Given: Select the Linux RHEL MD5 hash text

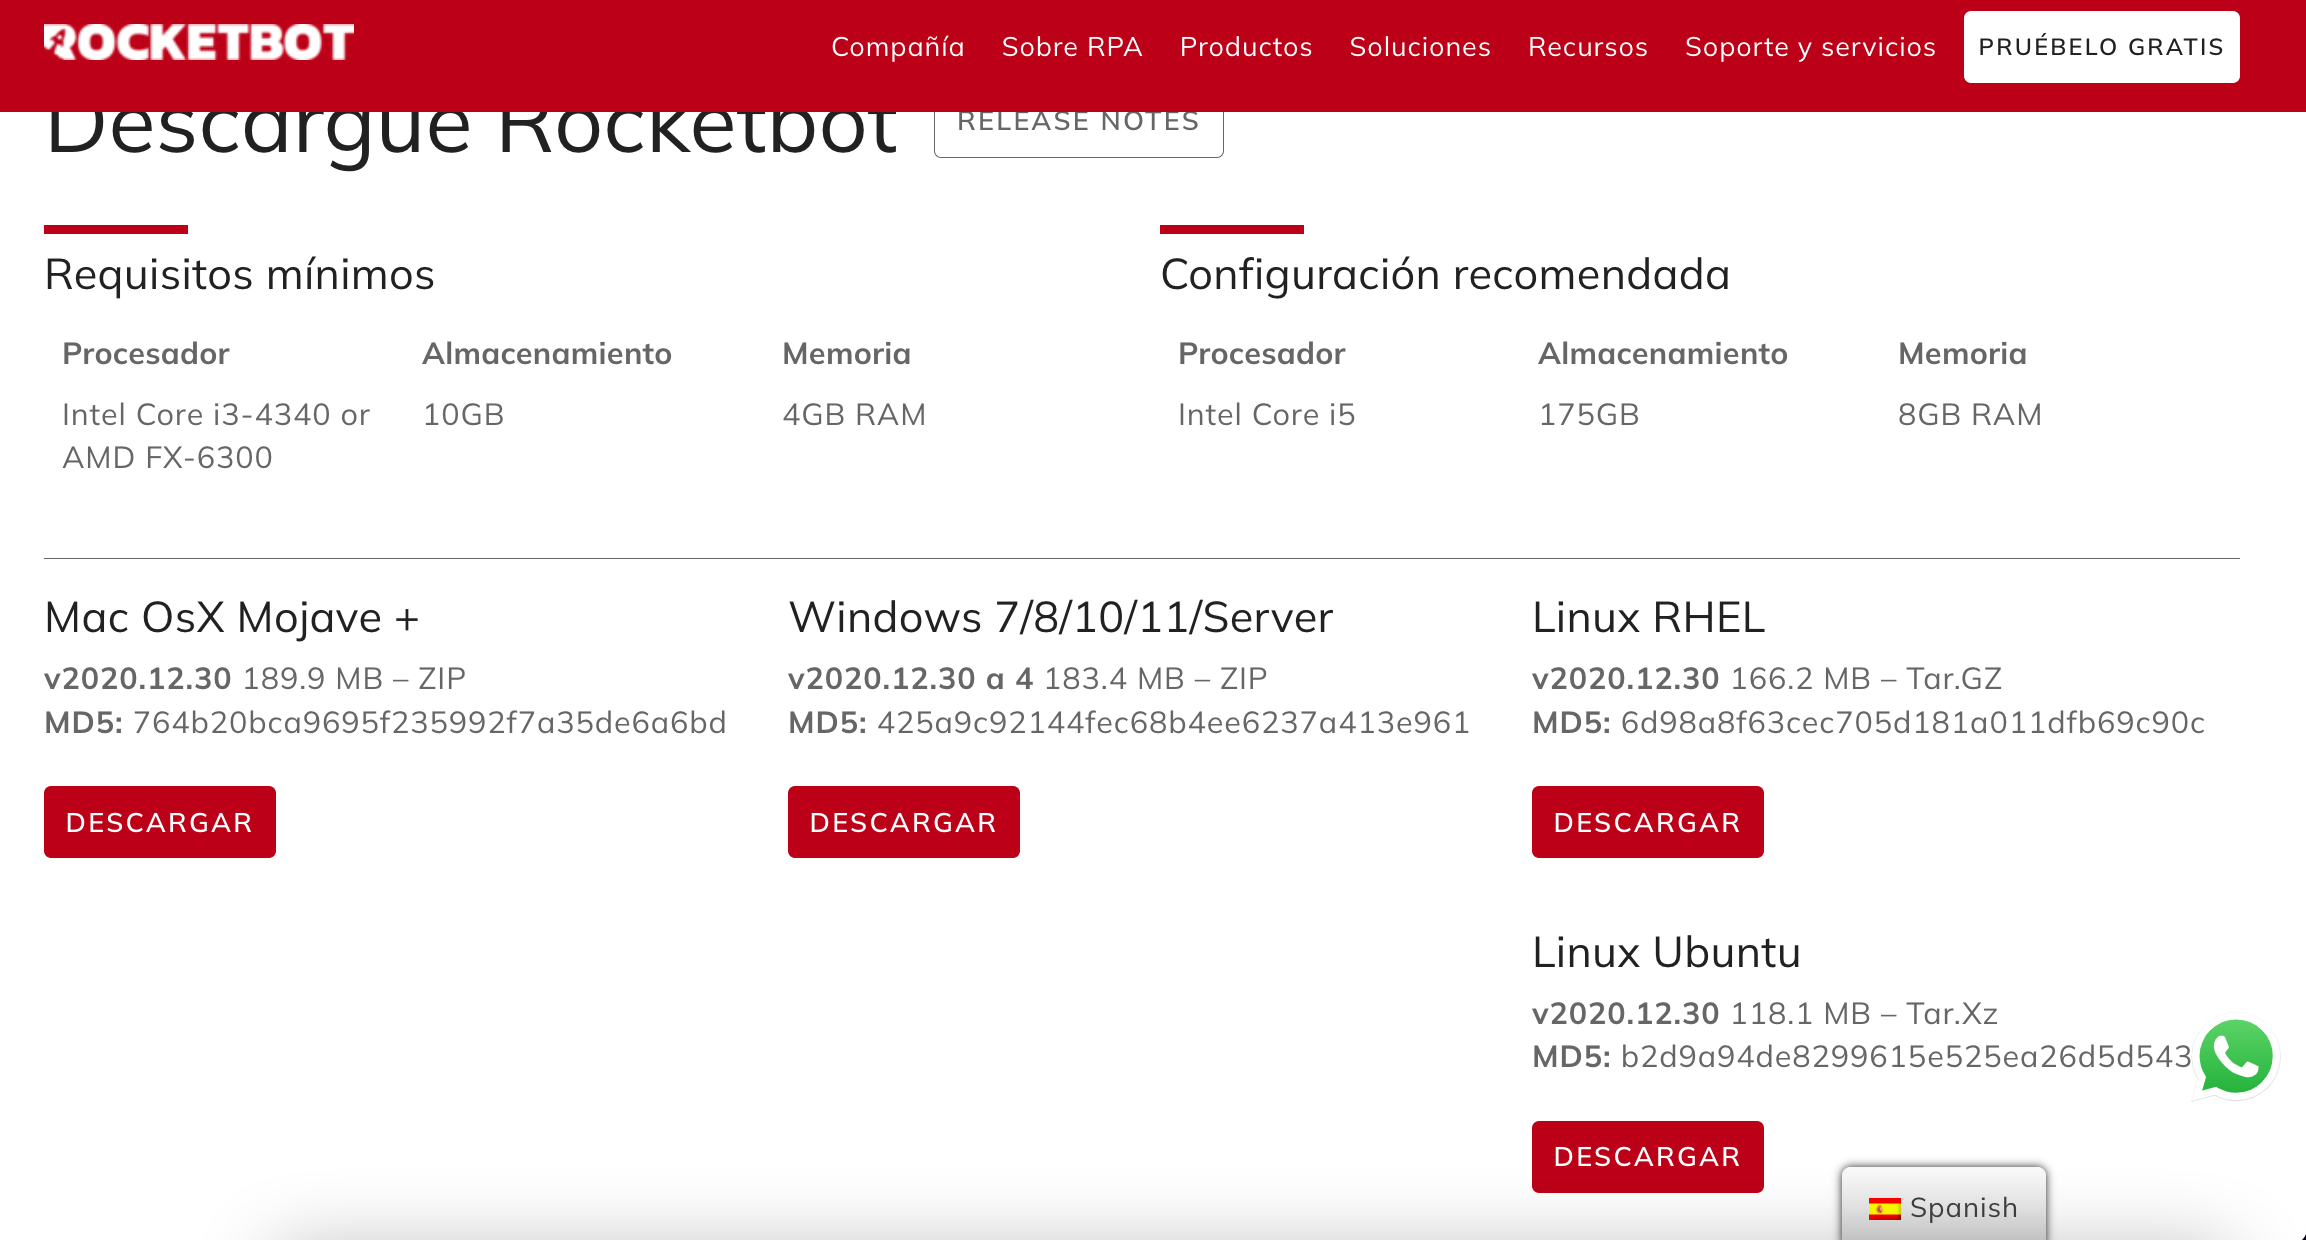Looking at the screenshot, I should coord(1912,723).
